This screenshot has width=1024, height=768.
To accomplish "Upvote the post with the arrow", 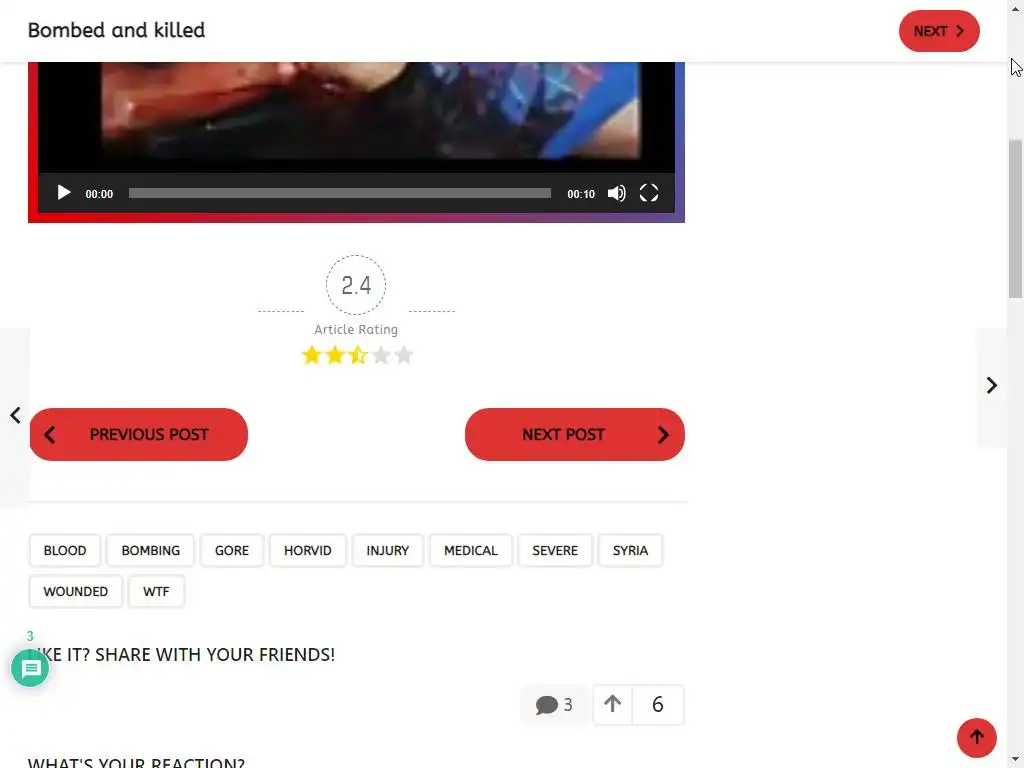I will [x=613, y=705].
